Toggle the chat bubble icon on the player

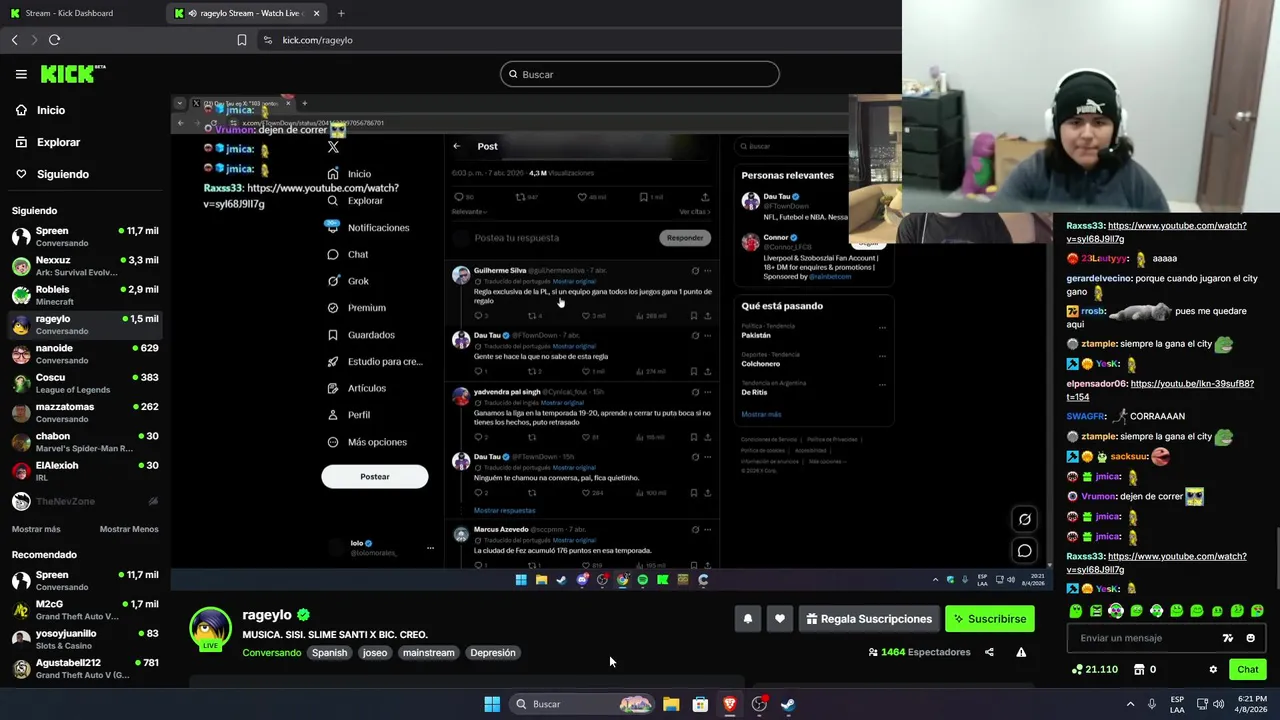(x=1025, y=551)
